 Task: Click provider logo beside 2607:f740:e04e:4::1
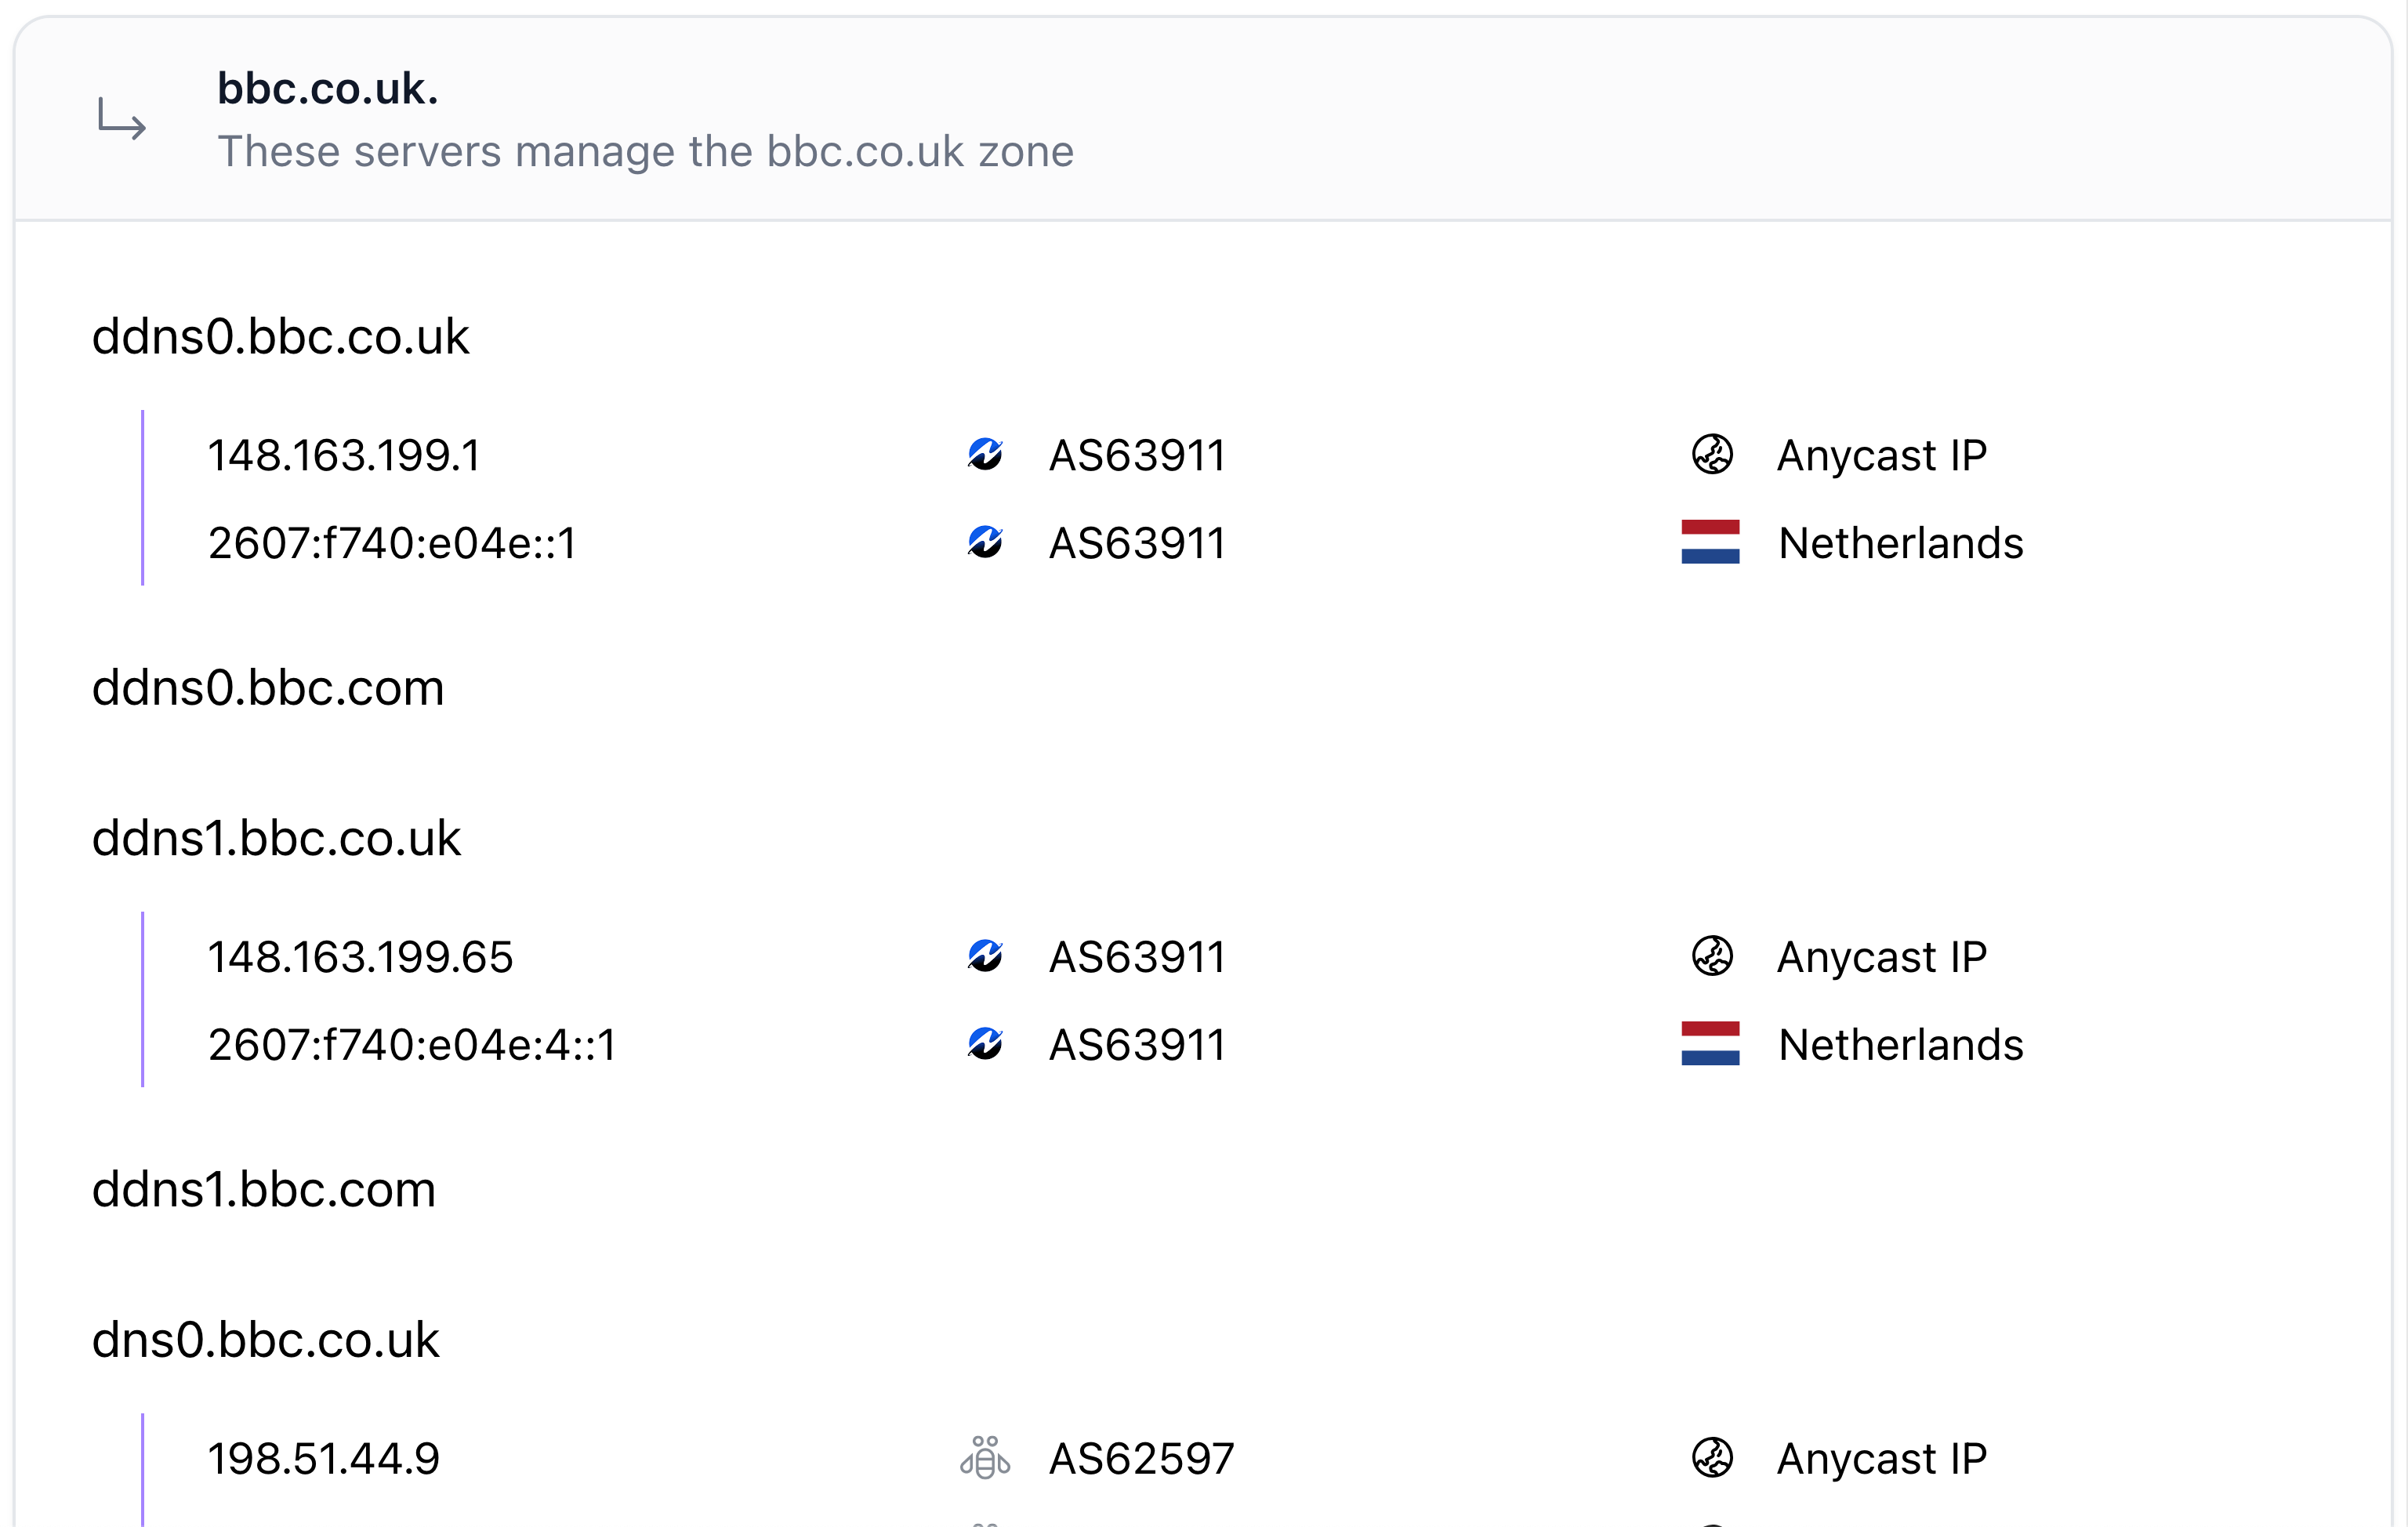985,1045
